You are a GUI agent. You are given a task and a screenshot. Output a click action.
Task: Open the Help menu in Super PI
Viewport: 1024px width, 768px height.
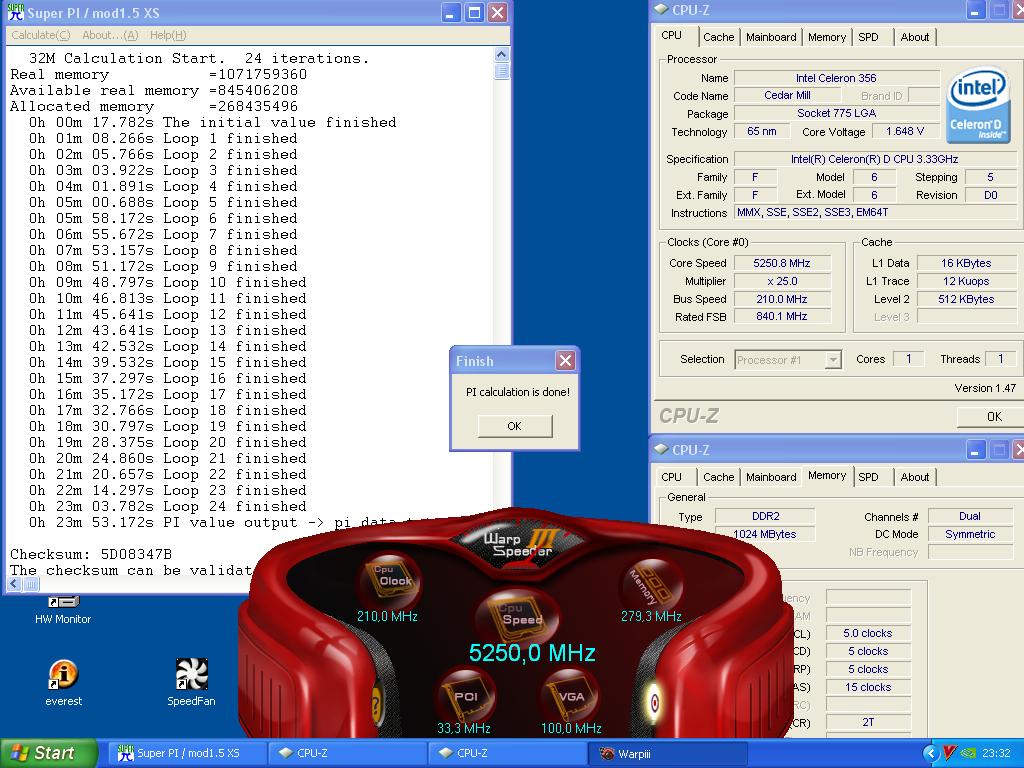(x=168, y=35)
